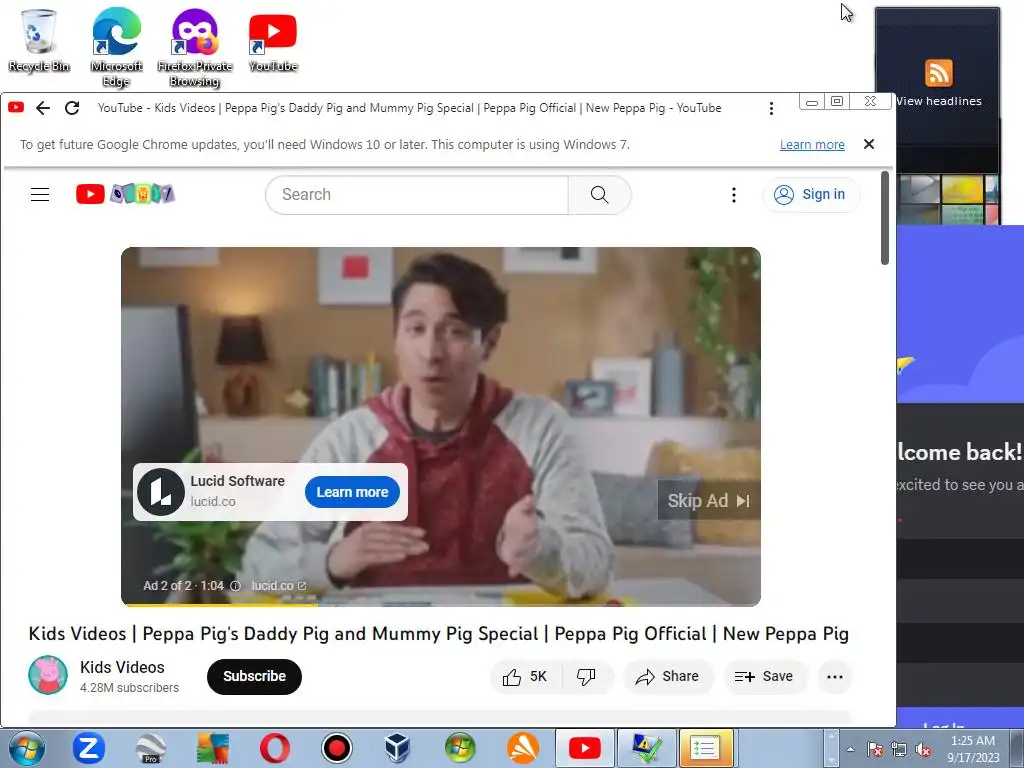Click the video ad progress bar
This screenshot has width=1024, height=768.
(441, 604)
